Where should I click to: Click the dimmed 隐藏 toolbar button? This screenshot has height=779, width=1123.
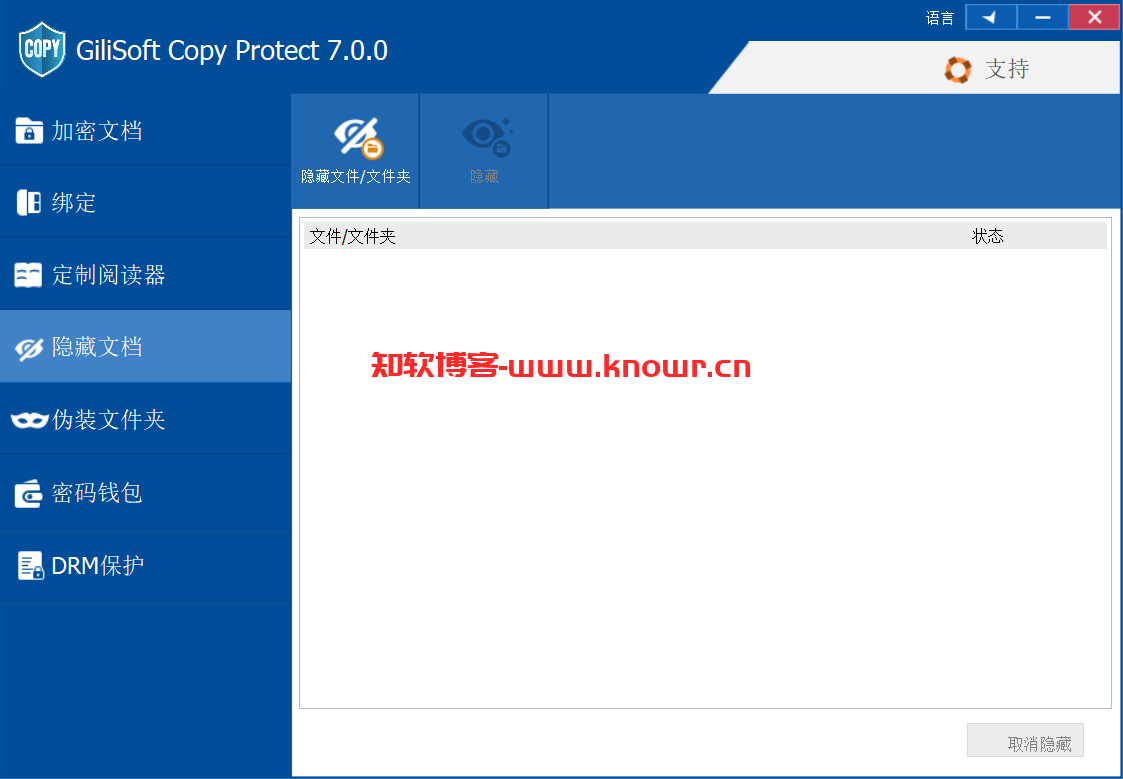coord(484,151)
